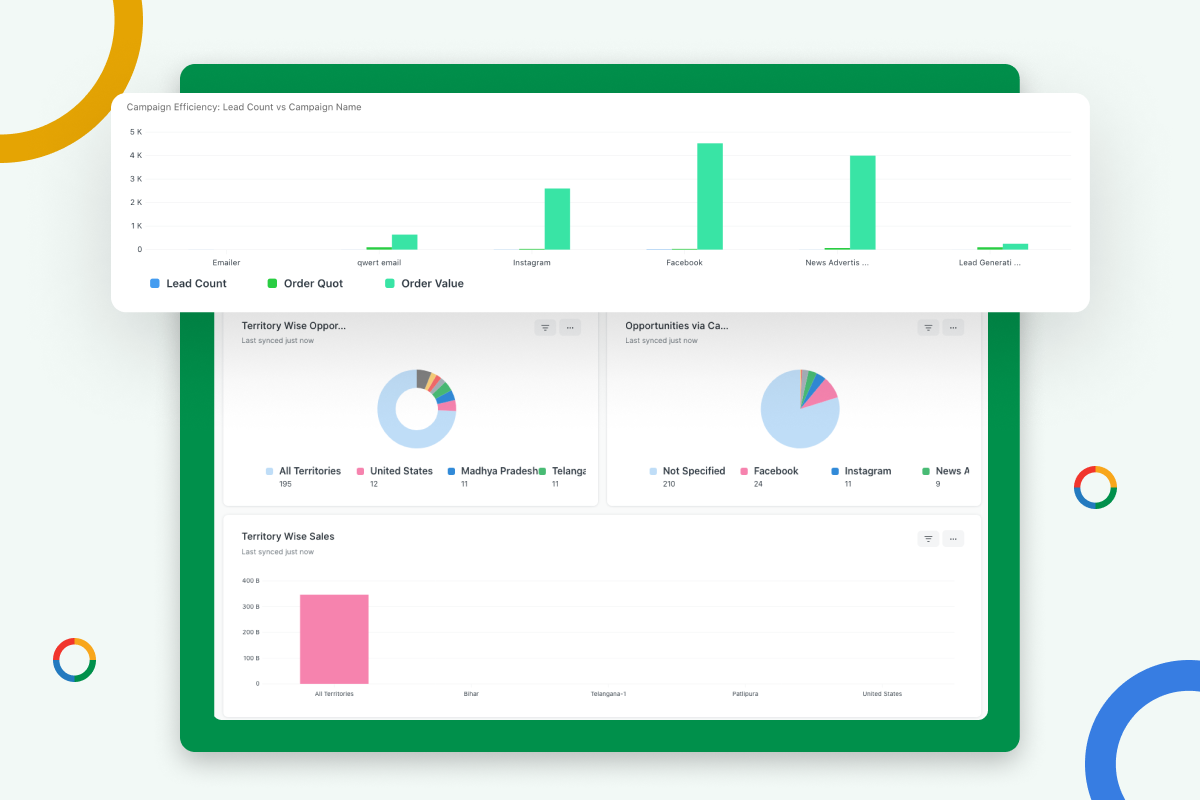Click 'United States' axis label in sales chart

[x=882, y=694]
